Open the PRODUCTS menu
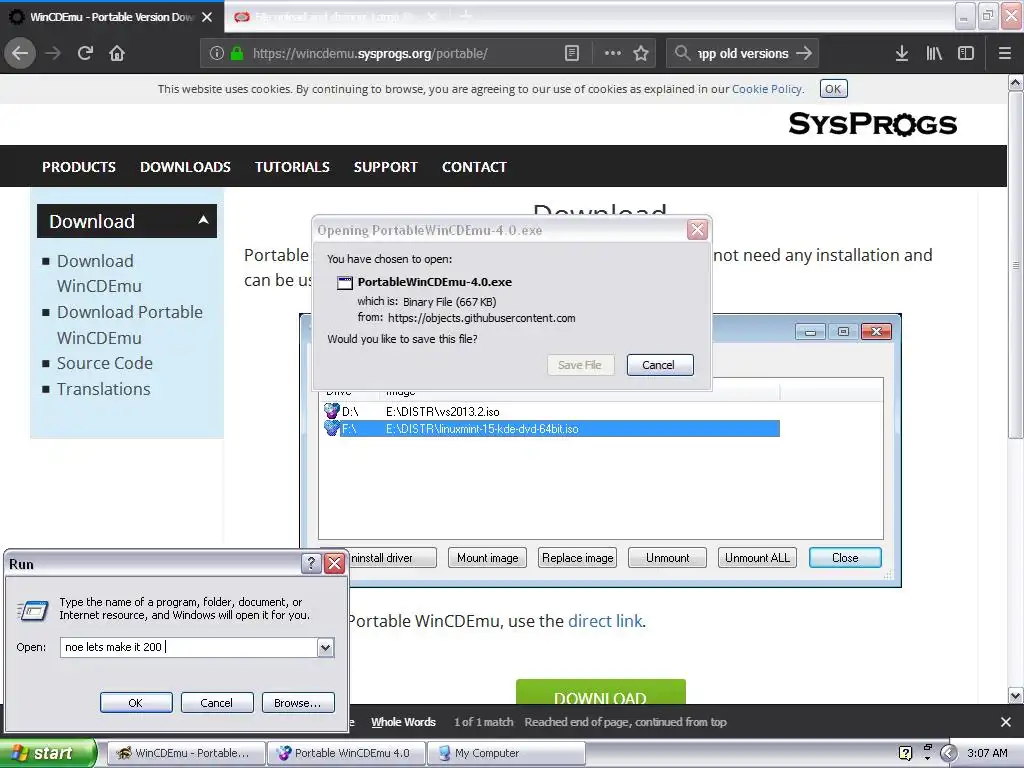Viewport: 1024px width, 768px height. 79,167
